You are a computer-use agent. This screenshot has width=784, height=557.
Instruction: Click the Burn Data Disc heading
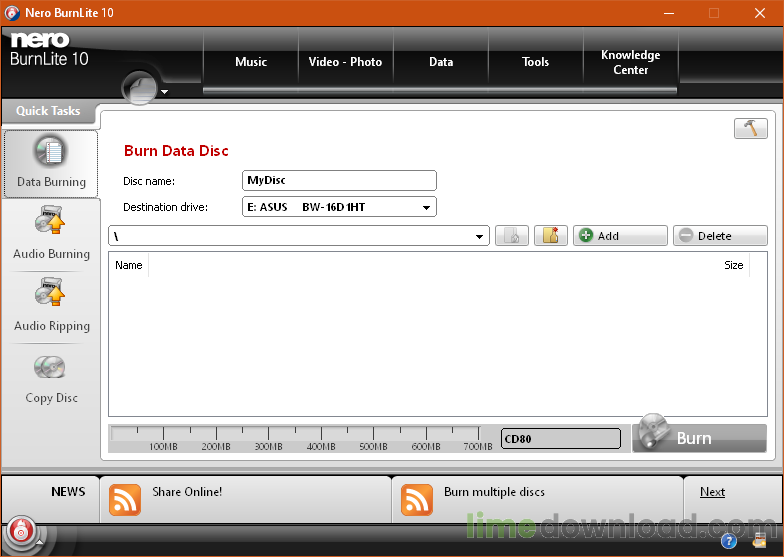point(176,150)
